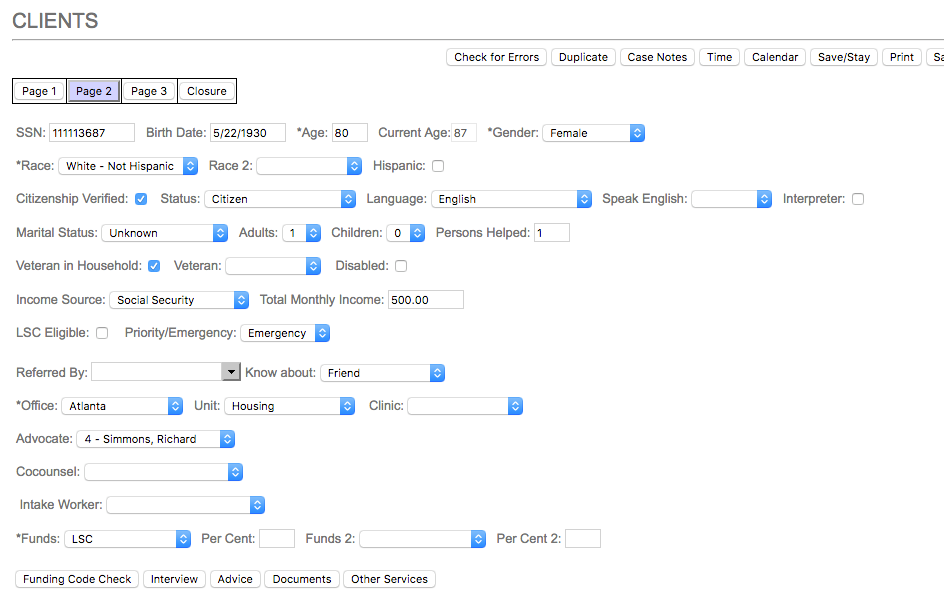The width and height of the screenshot is (944, 597).
Task: Click the Check for Errors button
Action: 496,57
